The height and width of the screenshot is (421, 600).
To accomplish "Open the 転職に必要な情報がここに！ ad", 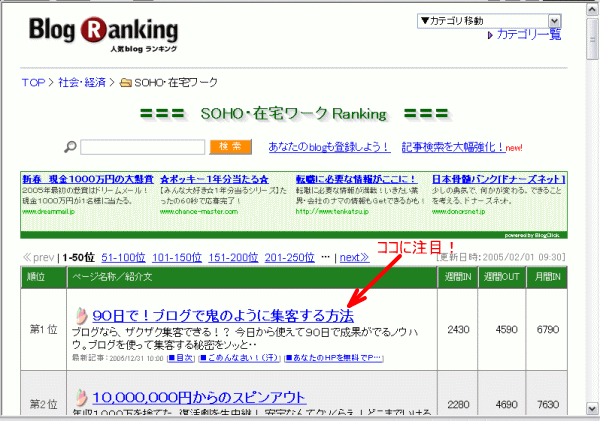I will [356, 179].
